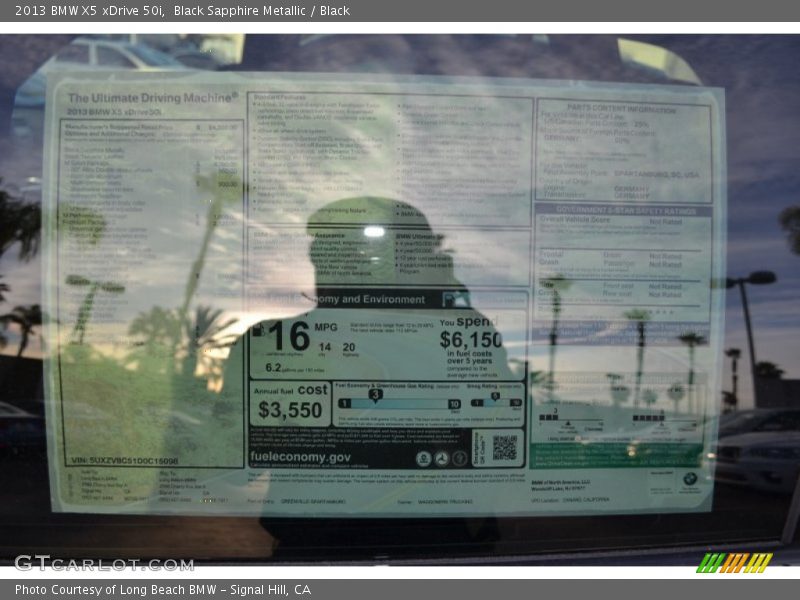Click the $6,150 fuel cost figure
This screenshot has width=800, height=600.
471,340
